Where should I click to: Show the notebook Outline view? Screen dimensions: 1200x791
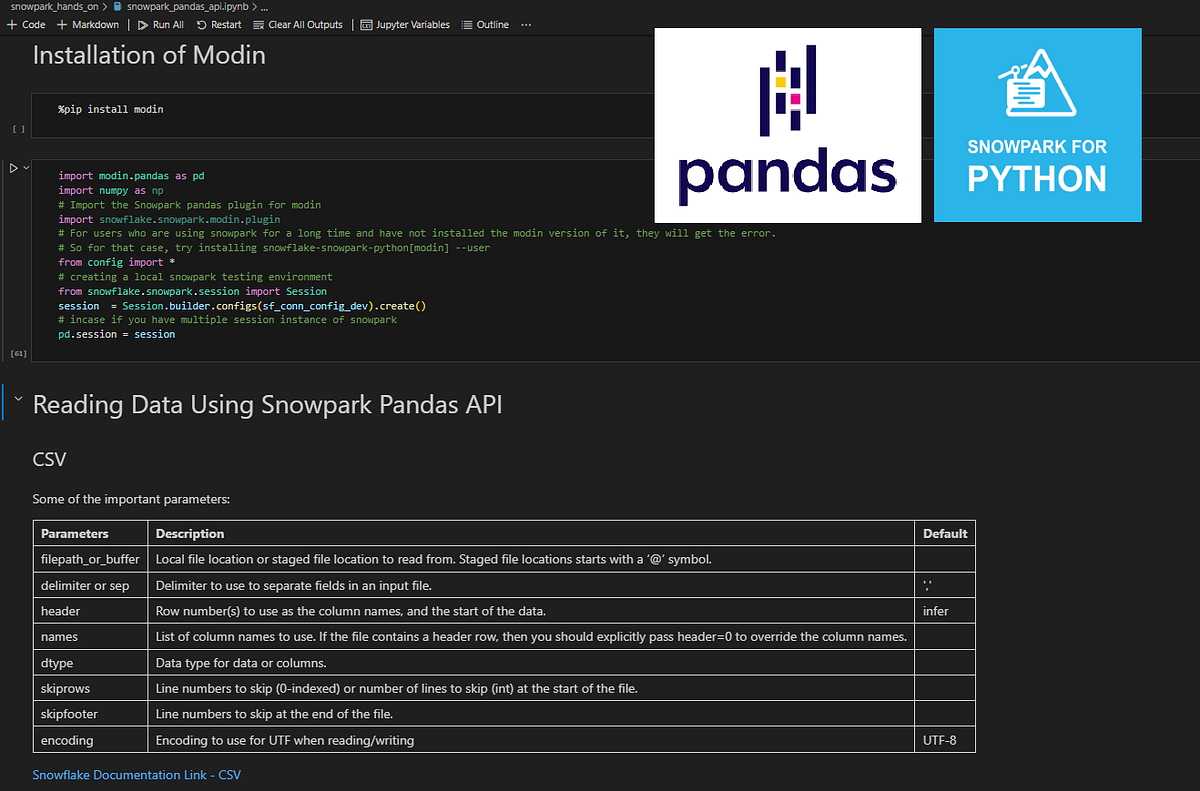(x=485, y=24)
